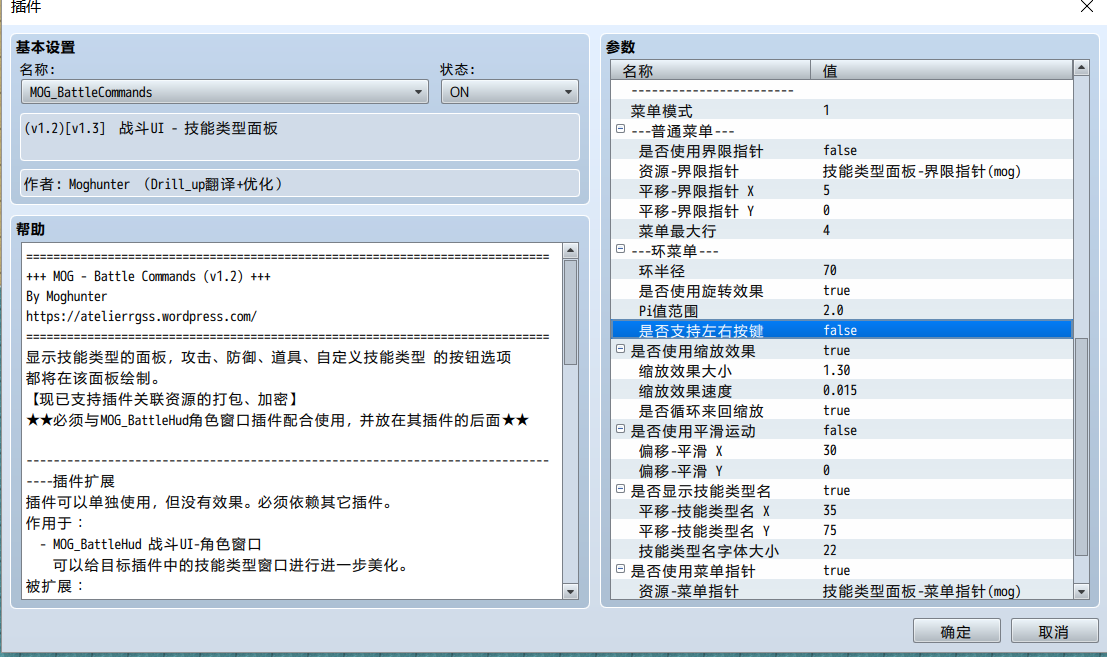
Task: Select the 技能类型名字体大小 parameter row
Action: click(x=842, y=550)
